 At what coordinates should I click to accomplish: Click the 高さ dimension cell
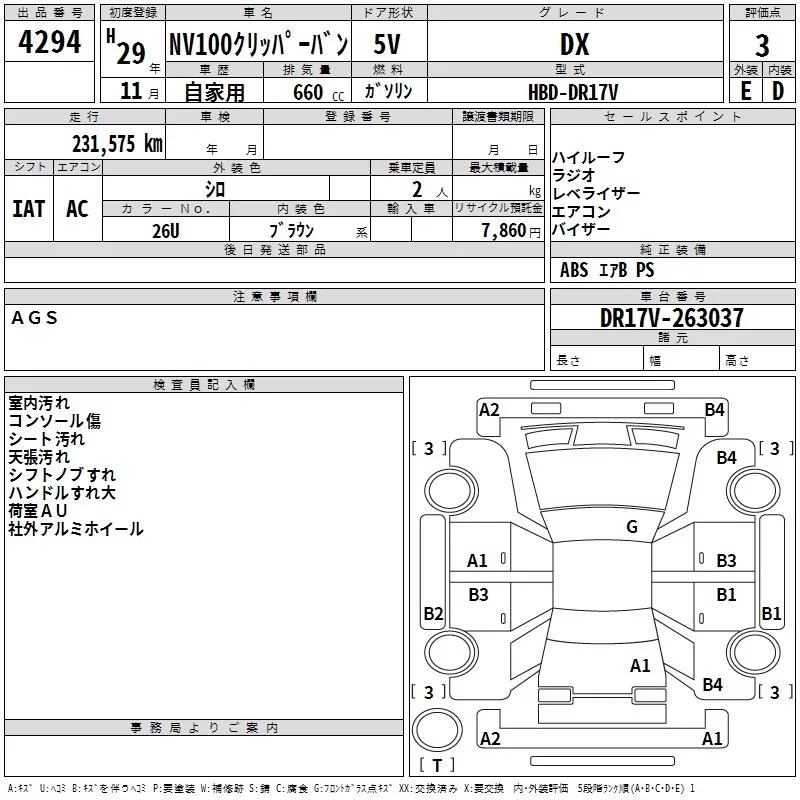pyautogui.click(x=758, y=358)
